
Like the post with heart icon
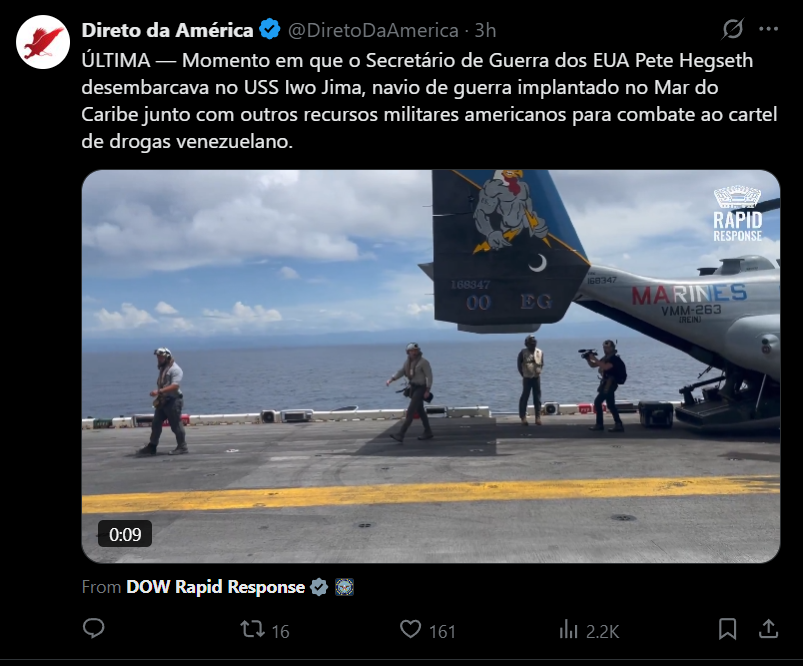[410, 629]
